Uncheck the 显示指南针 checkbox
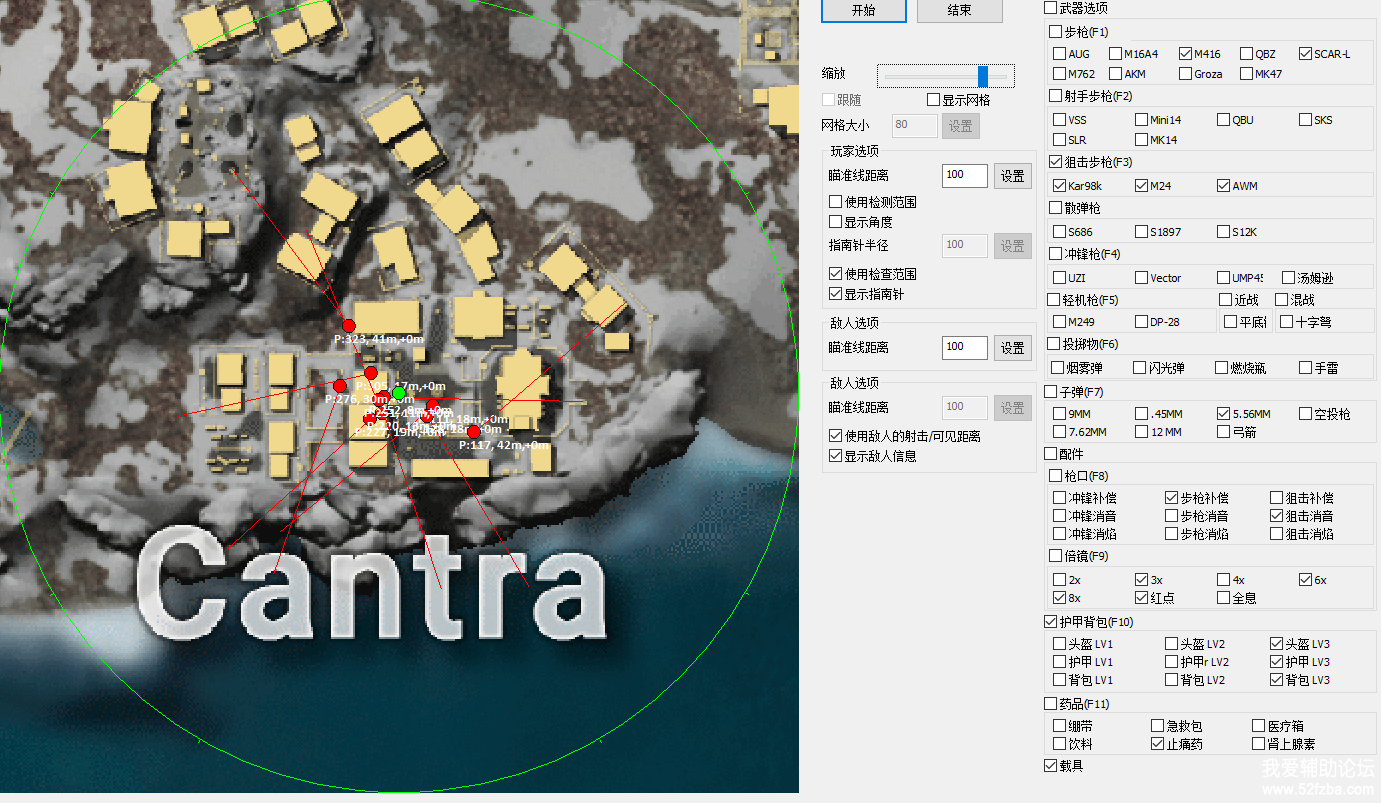1381x803 pixels. coord(836,294)
